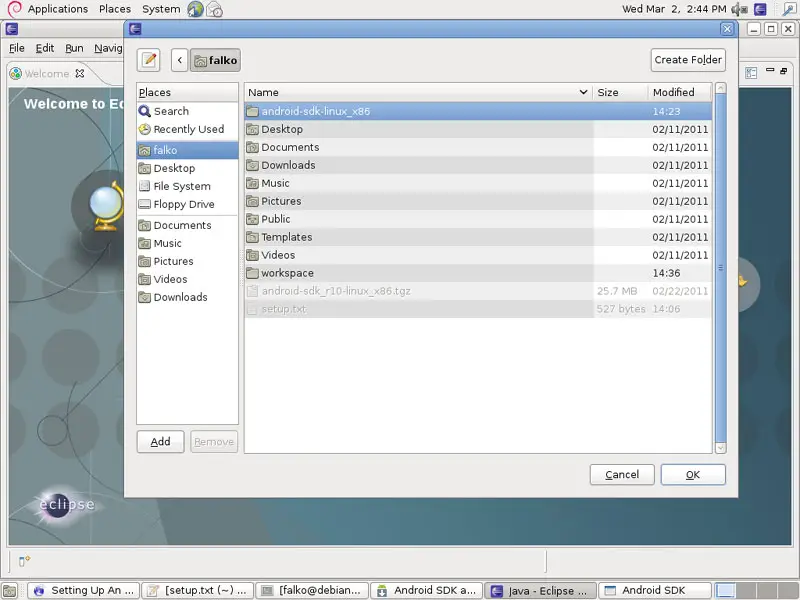Image resolution: width=800 pixels, height=600 pixels.
Task: Switch to Java - Eclipse taskbar window
Action: click(x=540, y=591)
